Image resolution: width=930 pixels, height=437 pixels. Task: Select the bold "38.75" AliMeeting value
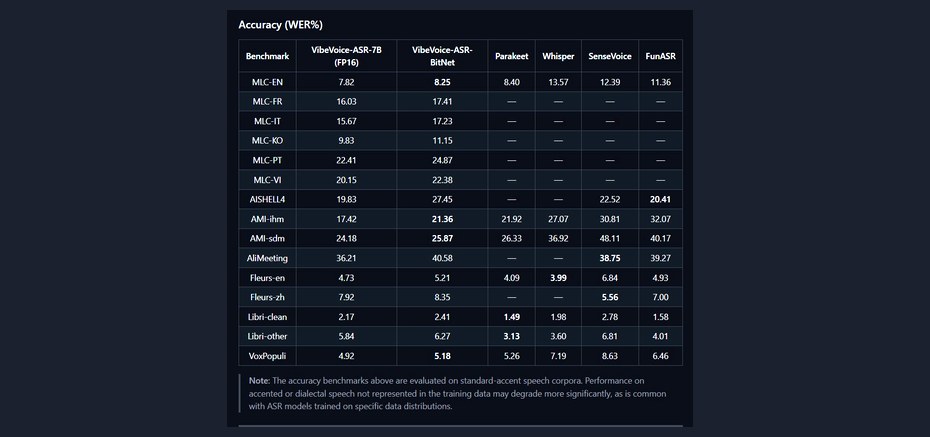pos(610,258)
